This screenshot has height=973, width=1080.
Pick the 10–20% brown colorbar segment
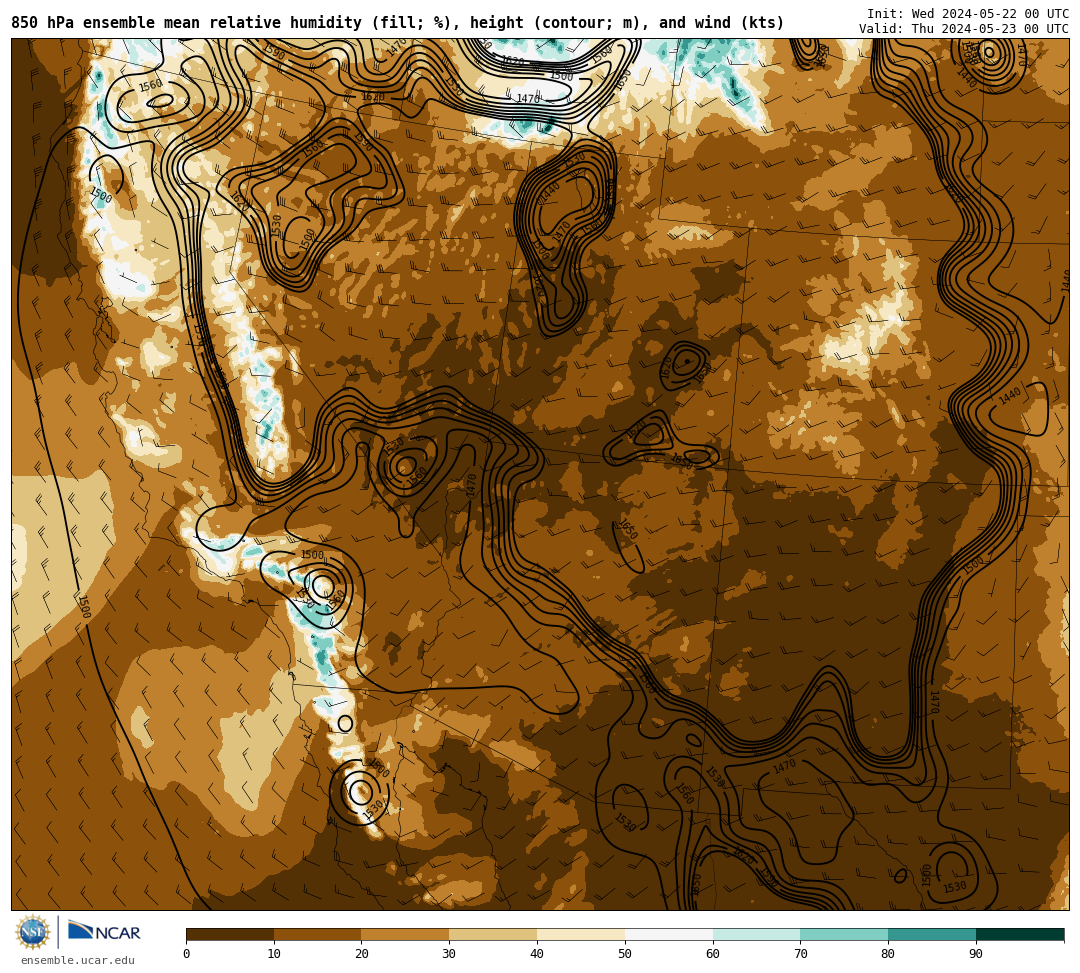pyautogui.click(x=318, y=934)
